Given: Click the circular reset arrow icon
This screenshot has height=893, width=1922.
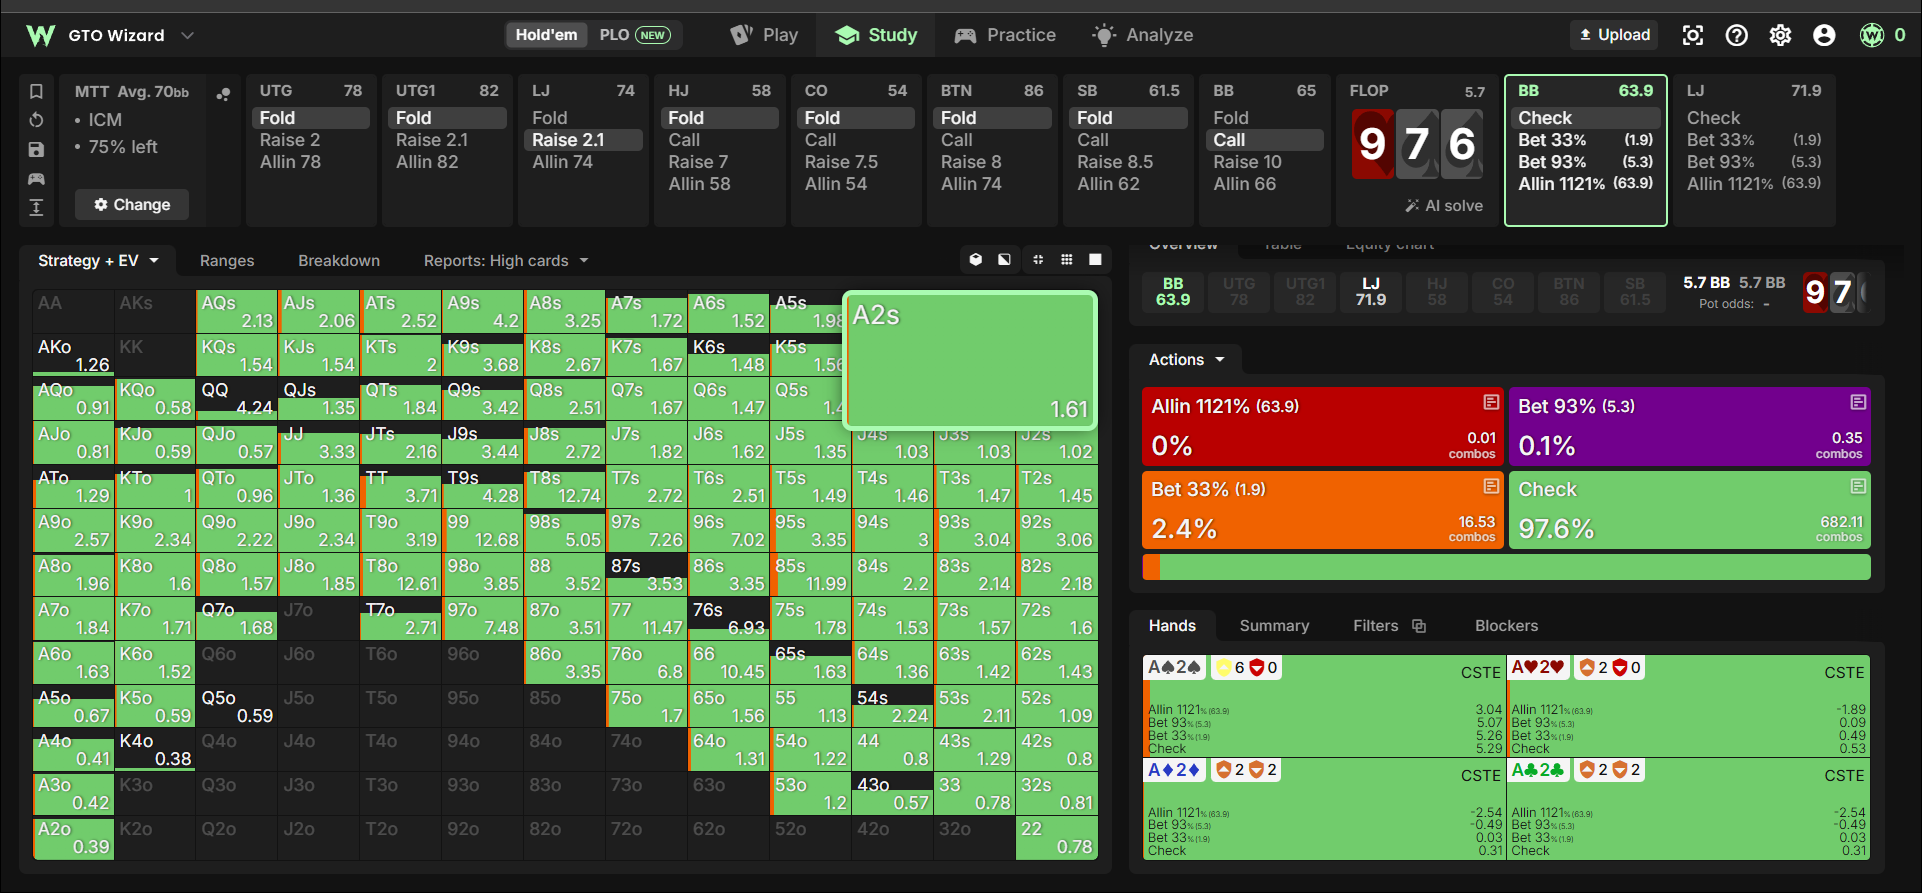Looking at the screenshot, I should tap(36, 120).
